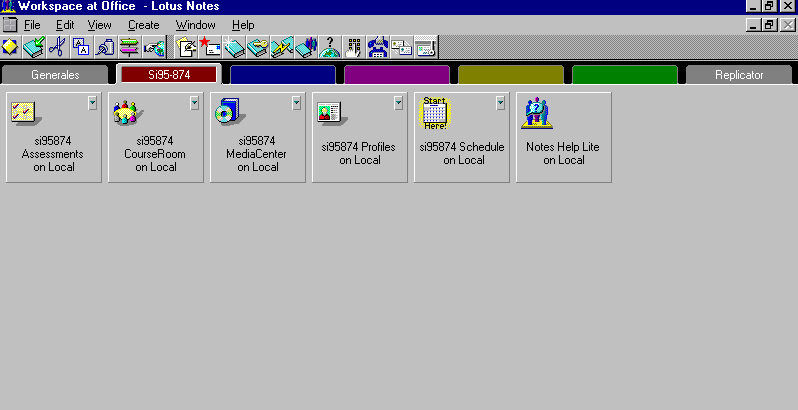
Task: Switch to the blank olive workspace tab
Action: click(x=510, y=75)
